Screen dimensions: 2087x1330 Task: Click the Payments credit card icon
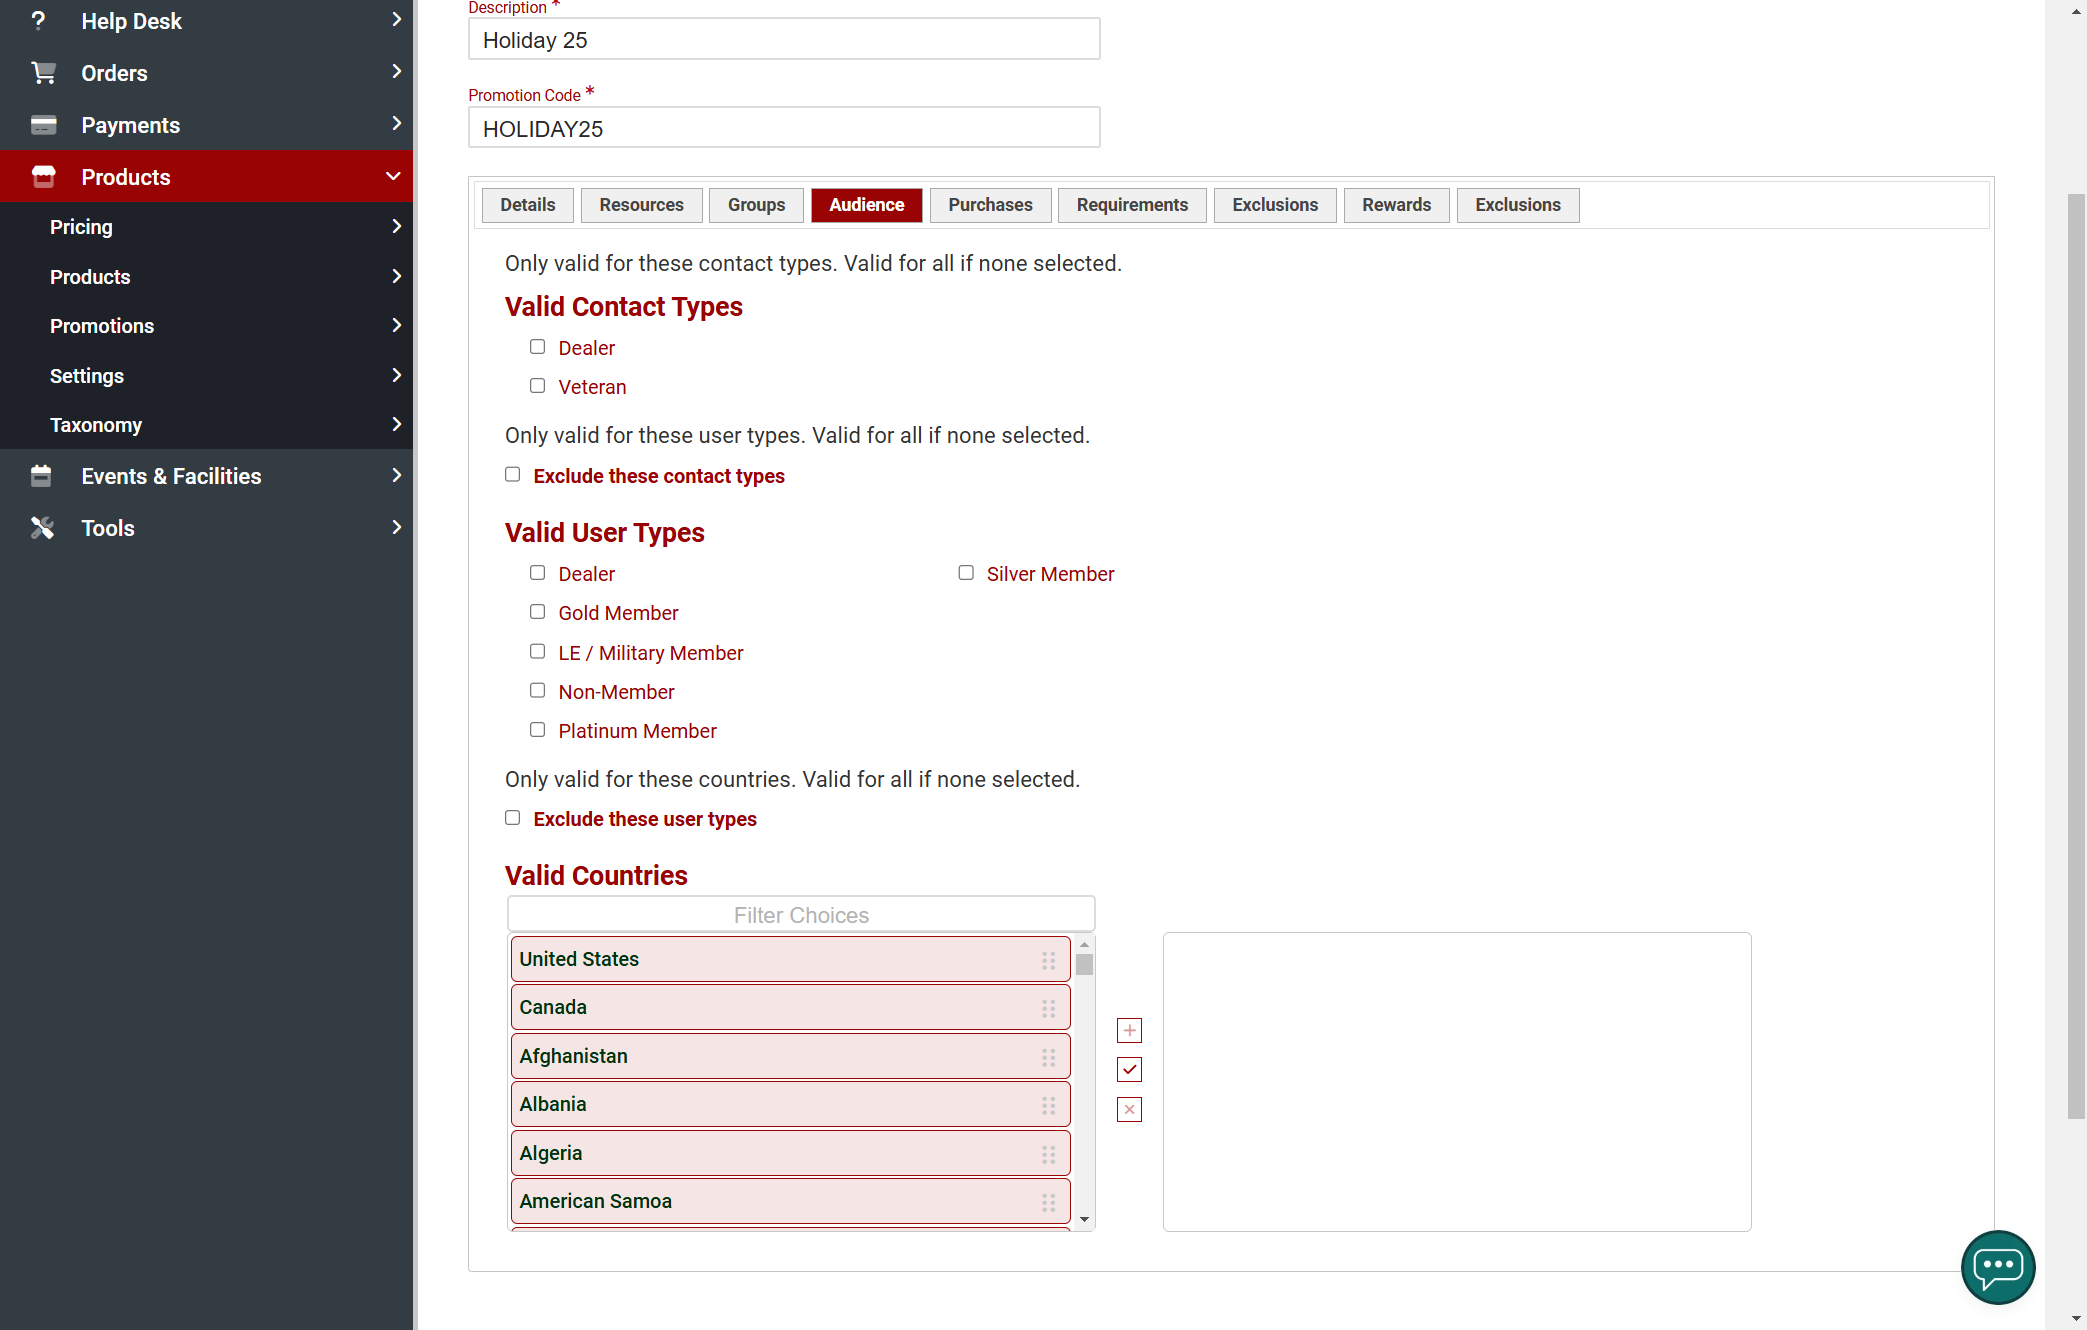(x=43, y=125)
